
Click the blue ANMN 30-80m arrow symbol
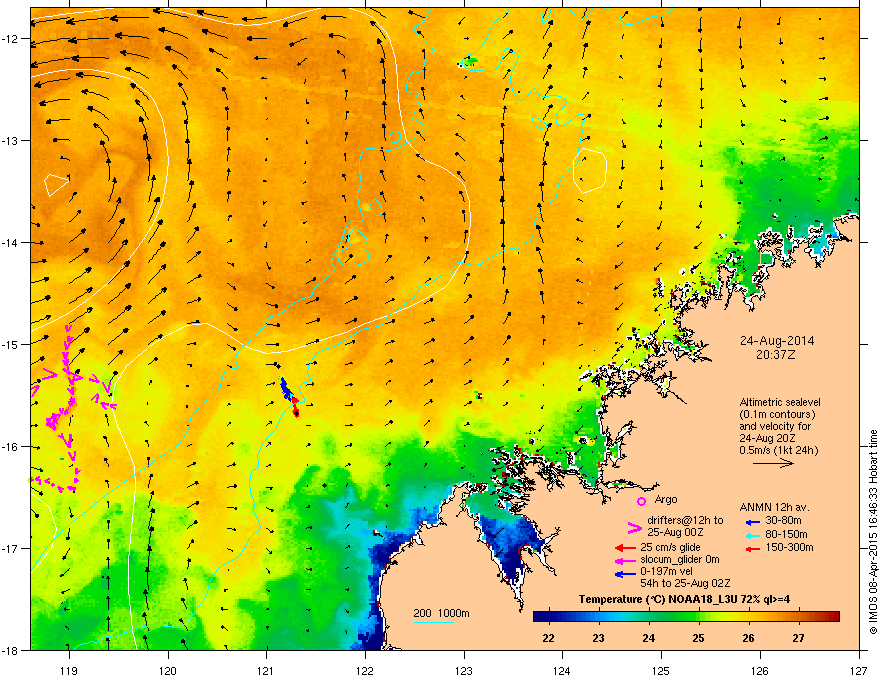coord(753,522)
